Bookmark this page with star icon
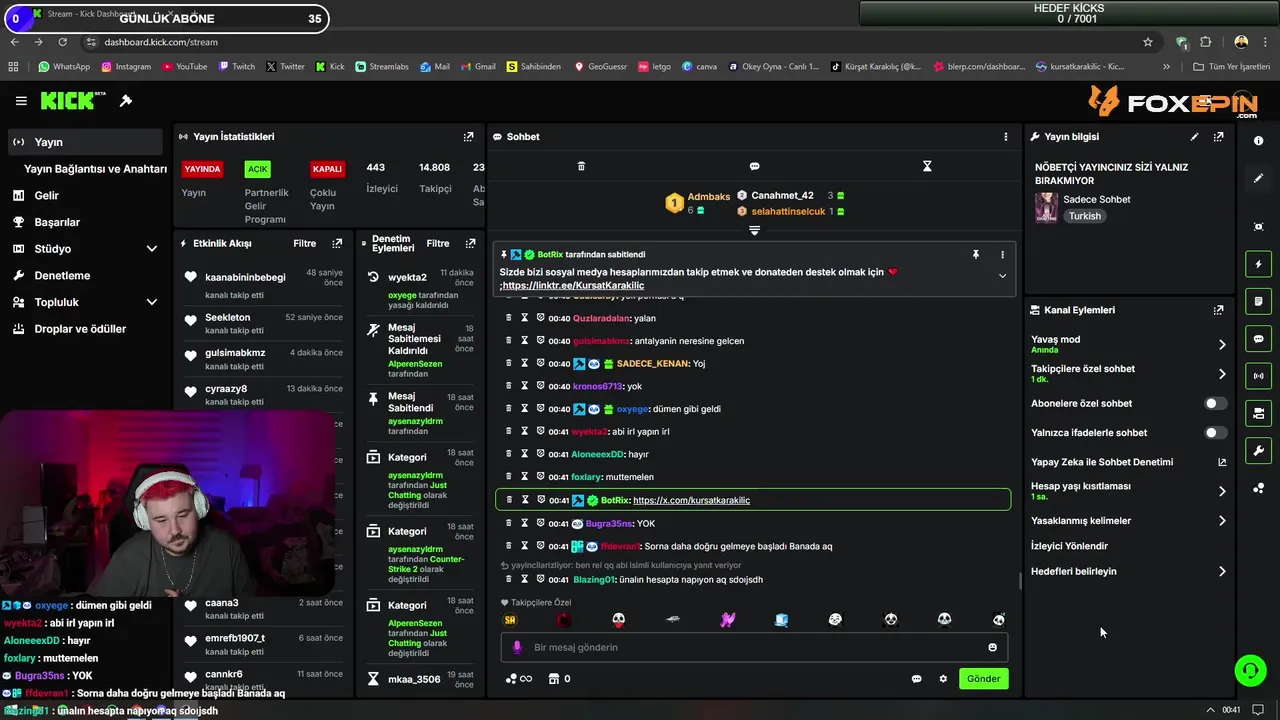The height and width of the screenshot is (720, 1280). pos(1148,42)
